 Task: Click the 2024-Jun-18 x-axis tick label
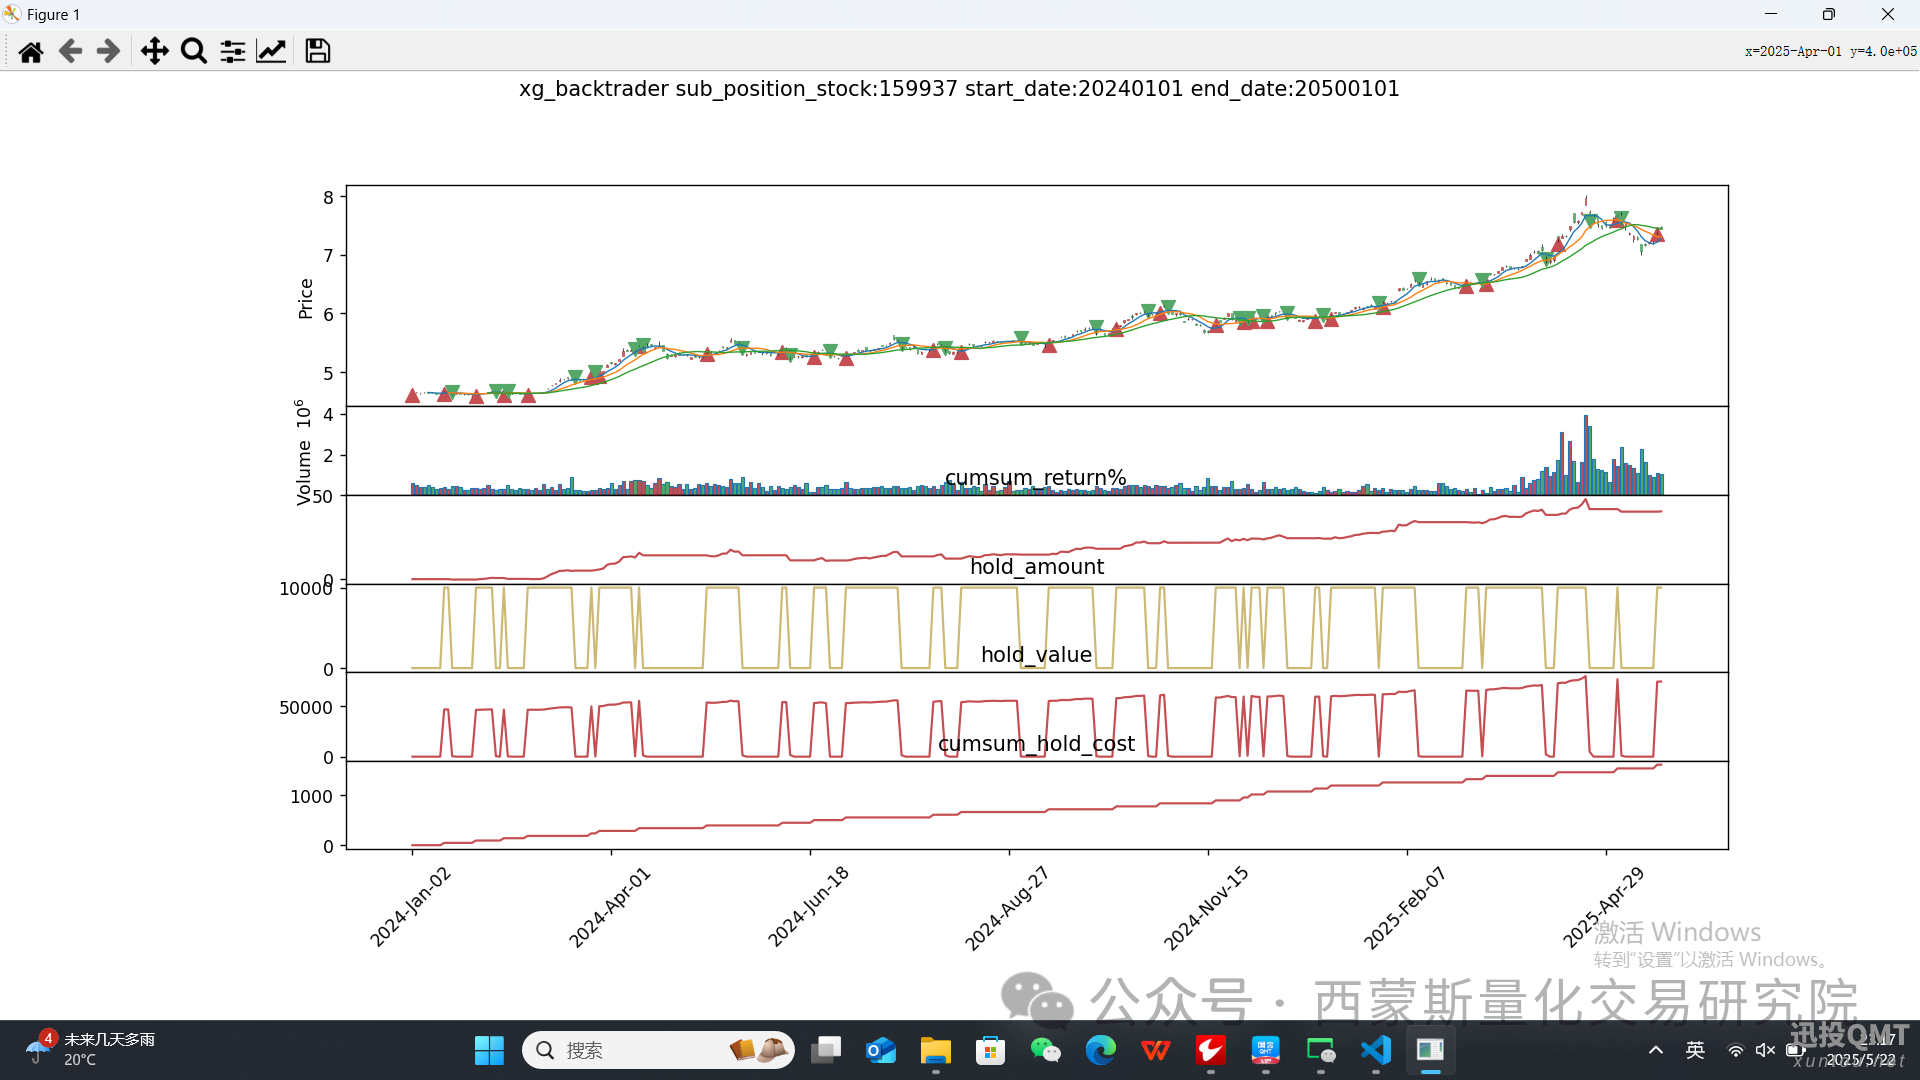tap(808, 907)
